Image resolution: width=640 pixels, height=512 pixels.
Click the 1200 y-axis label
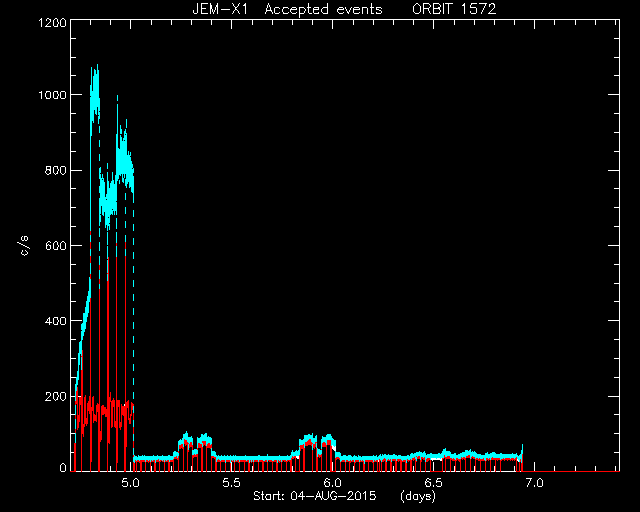(x=52, y=22)
